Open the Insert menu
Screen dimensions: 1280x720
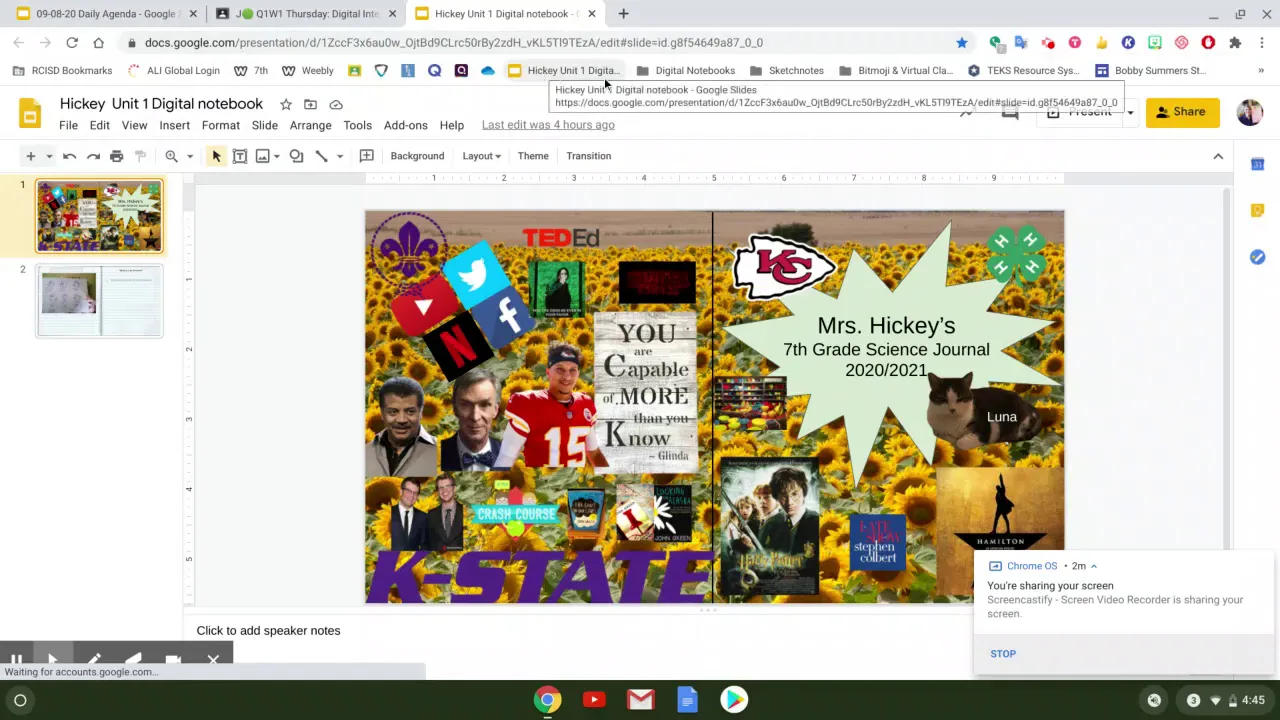(x=174, y=125)
